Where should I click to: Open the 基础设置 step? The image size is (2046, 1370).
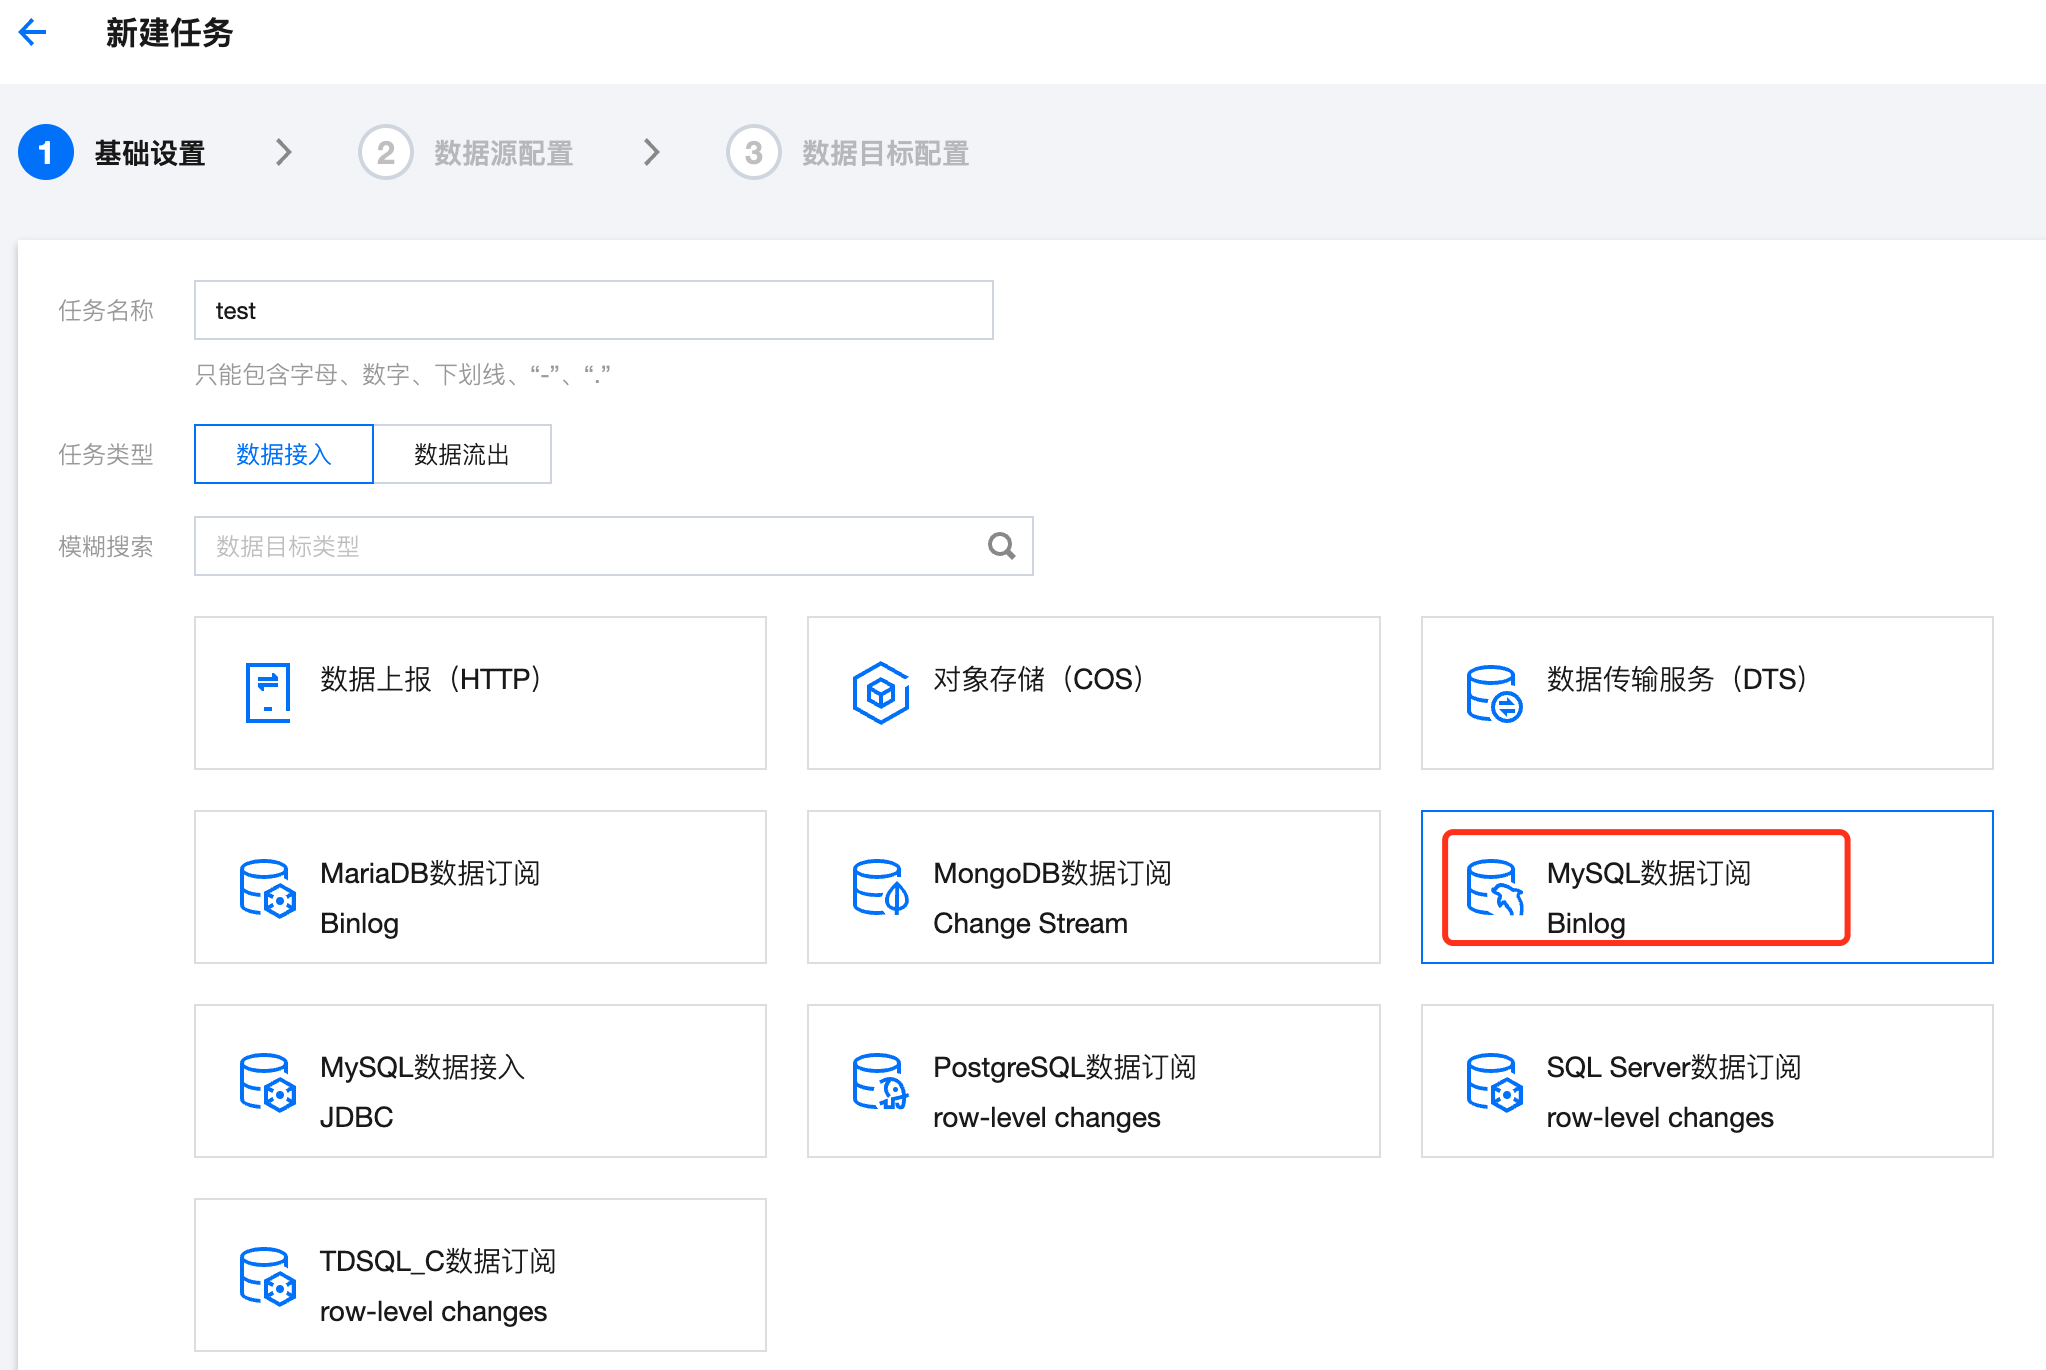click(x=150, y=153)
